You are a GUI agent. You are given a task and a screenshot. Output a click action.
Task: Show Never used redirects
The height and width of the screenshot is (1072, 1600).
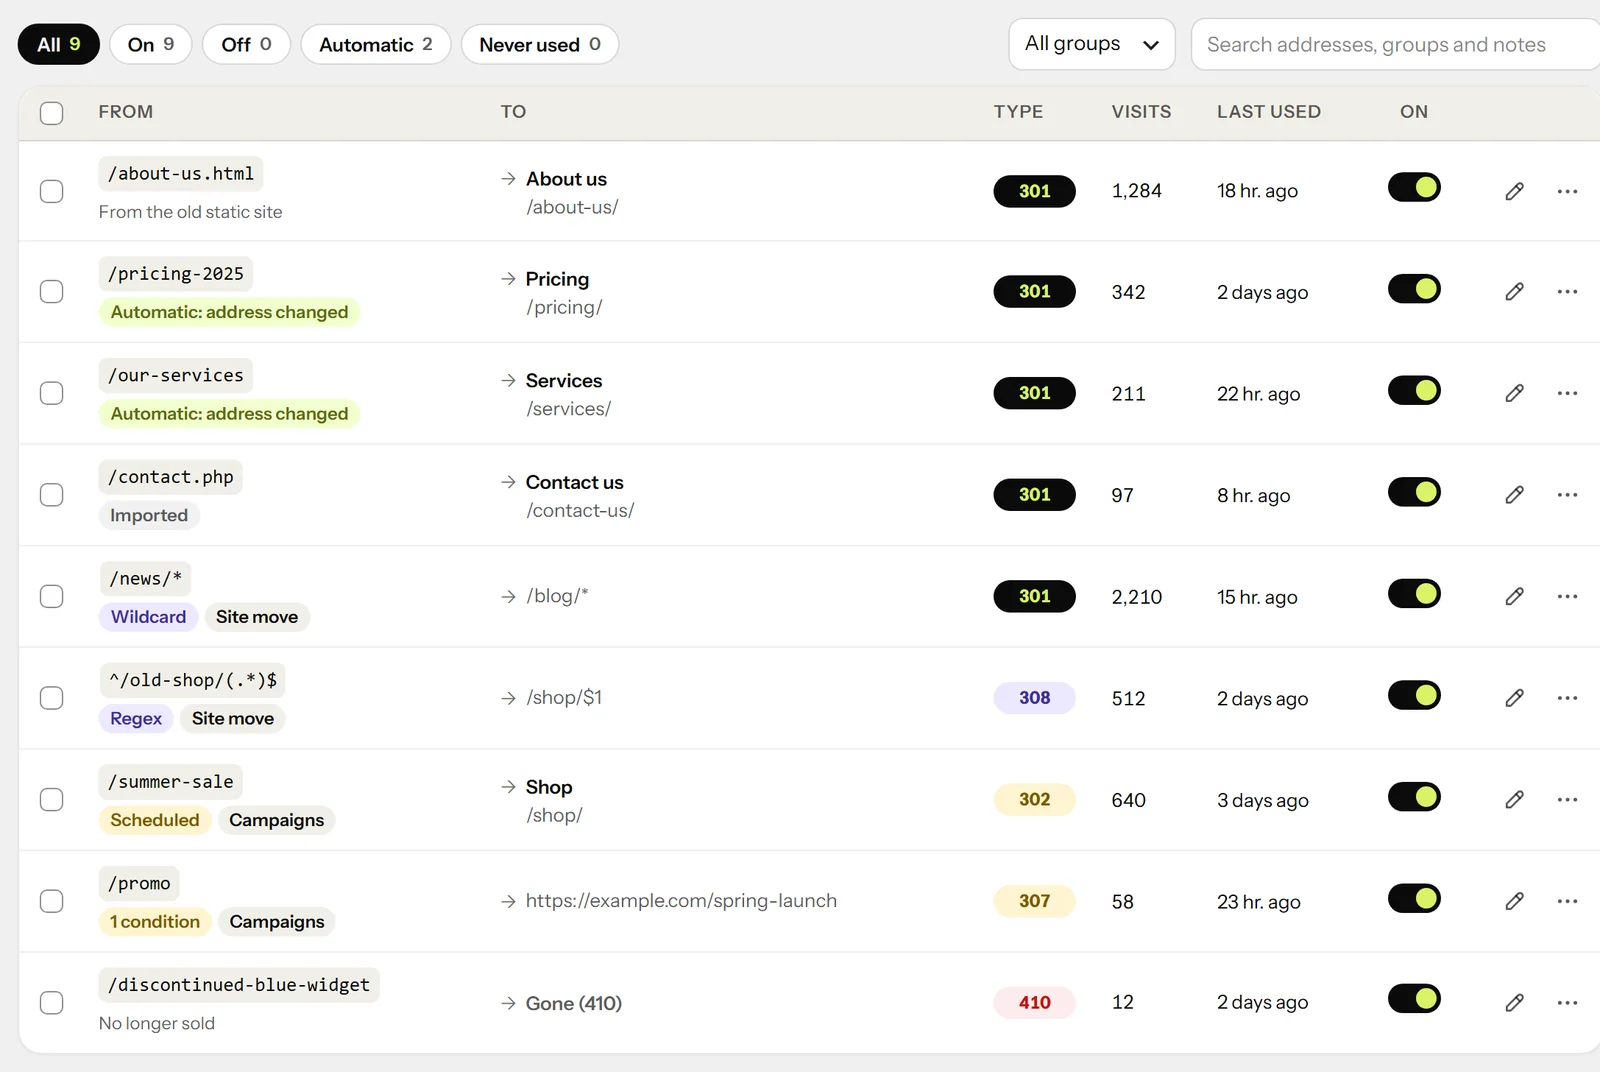click(540, 44)
